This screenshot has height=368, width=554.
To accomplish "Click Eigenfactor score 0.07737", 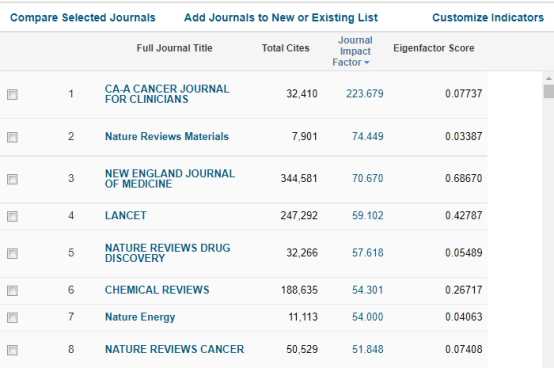I will [x=464, y=94].
